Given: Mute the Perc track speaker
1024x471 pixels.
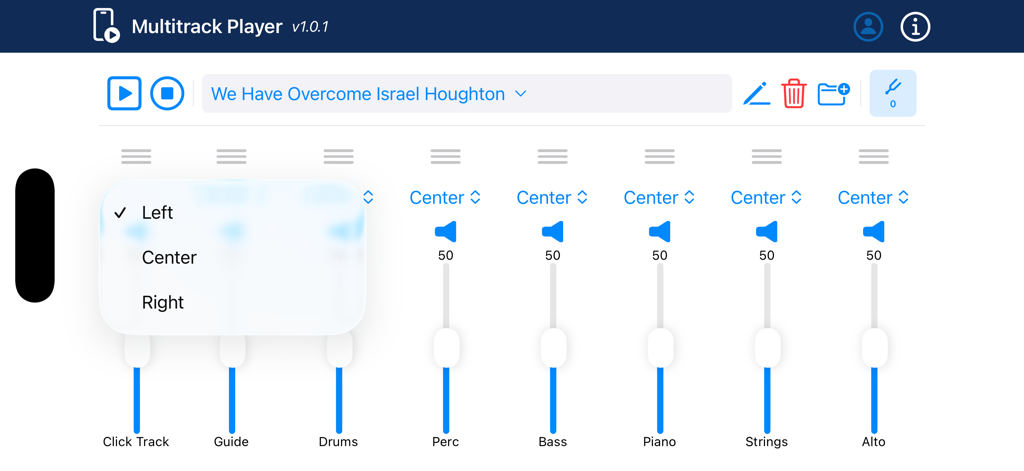Looking at the screenshot, I should click(x=446, y=232).
